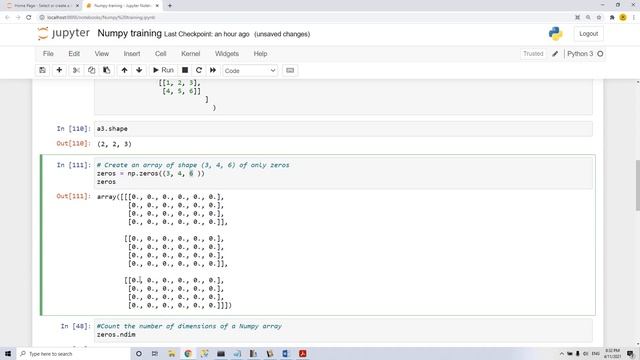Click the Out[111] output prompt
This screenshot has height=360, width=640.
(73, 196)
